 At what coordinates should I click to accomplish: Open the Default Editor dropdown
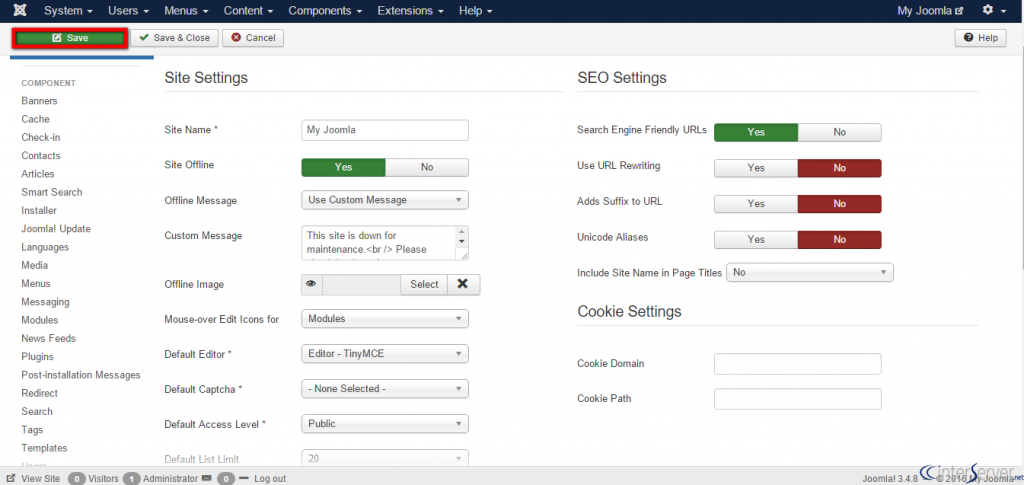[x=385, y=354]
